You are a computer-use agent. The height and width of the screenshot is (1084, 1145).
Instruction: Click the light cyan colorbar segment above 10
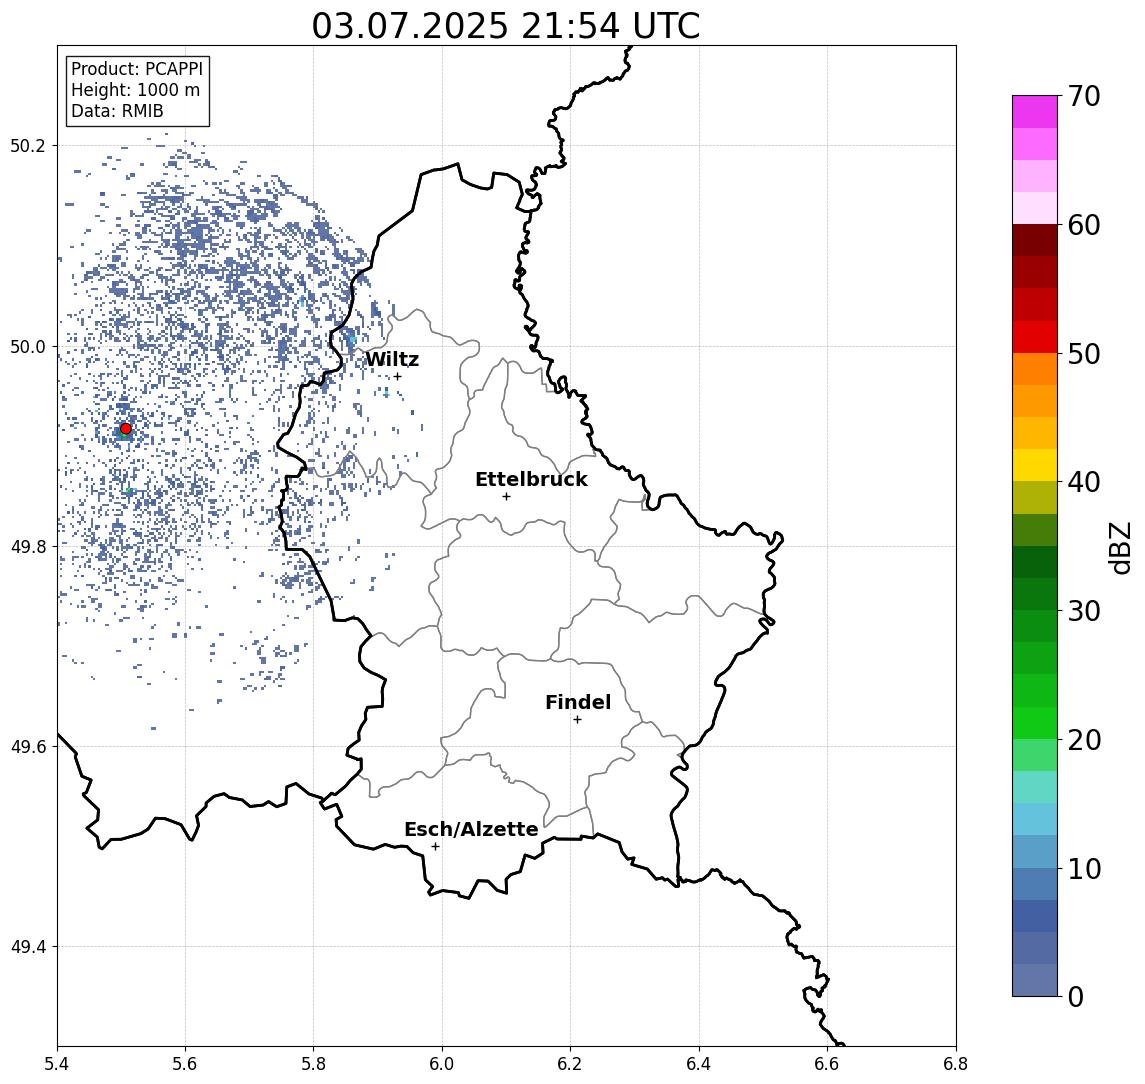click(1035, 819)
